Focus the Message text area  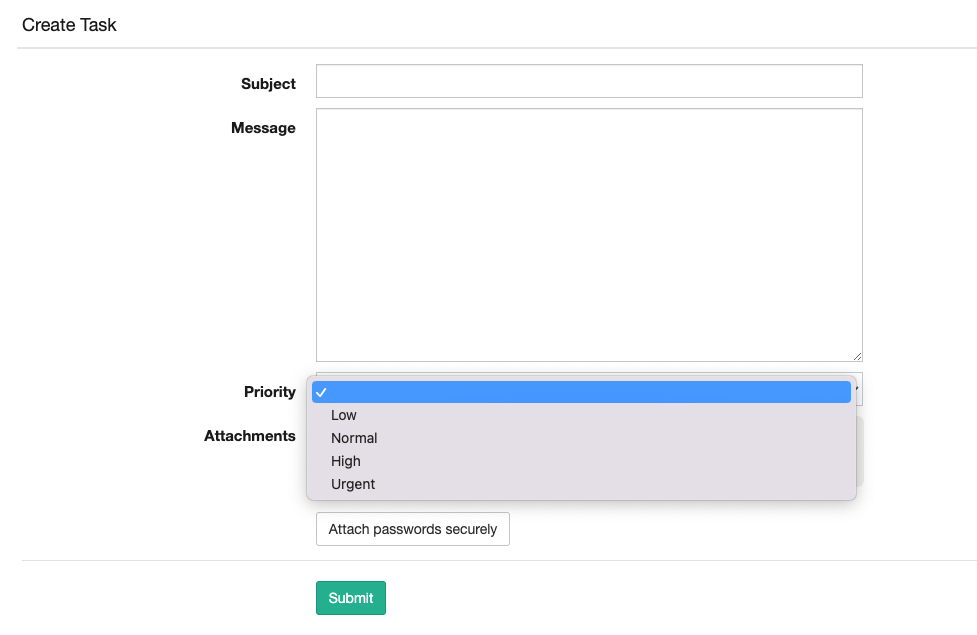589,235
